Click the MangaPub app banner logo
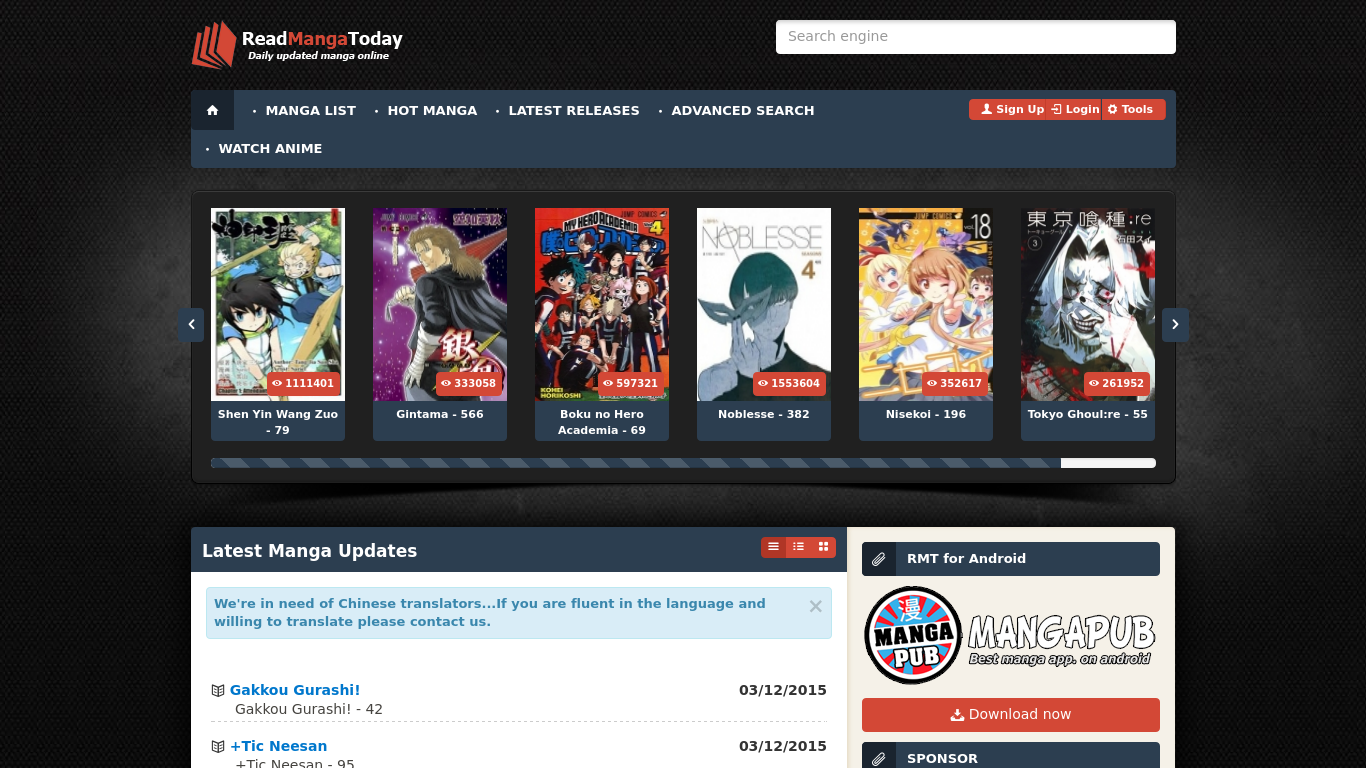1366x768 pixels. [x=1010, y=635]
